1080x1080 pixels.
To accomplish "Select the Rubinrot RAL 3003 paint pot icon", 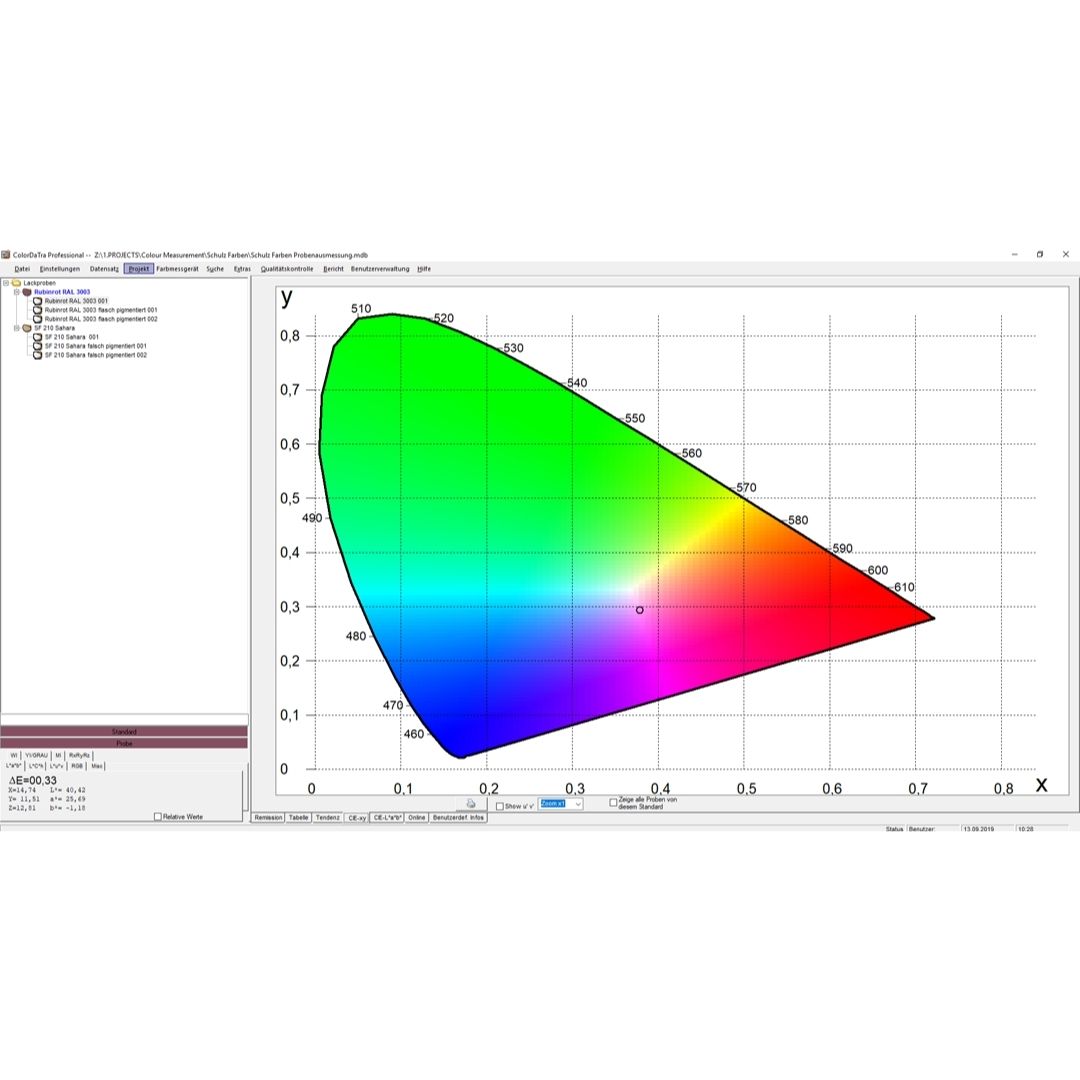I will pos(26,292).
